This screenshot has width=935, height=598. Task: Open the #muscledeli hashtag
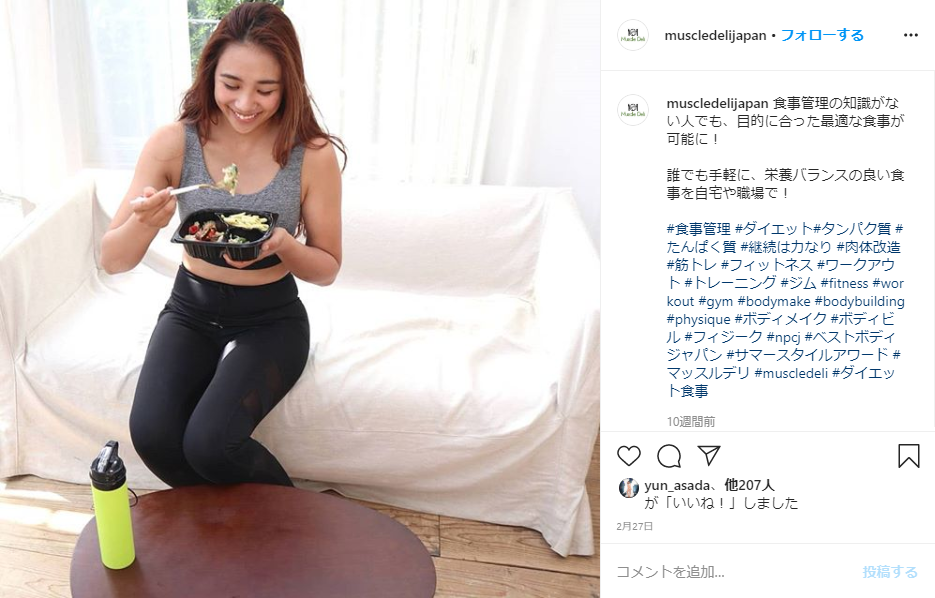coord(791,373)
